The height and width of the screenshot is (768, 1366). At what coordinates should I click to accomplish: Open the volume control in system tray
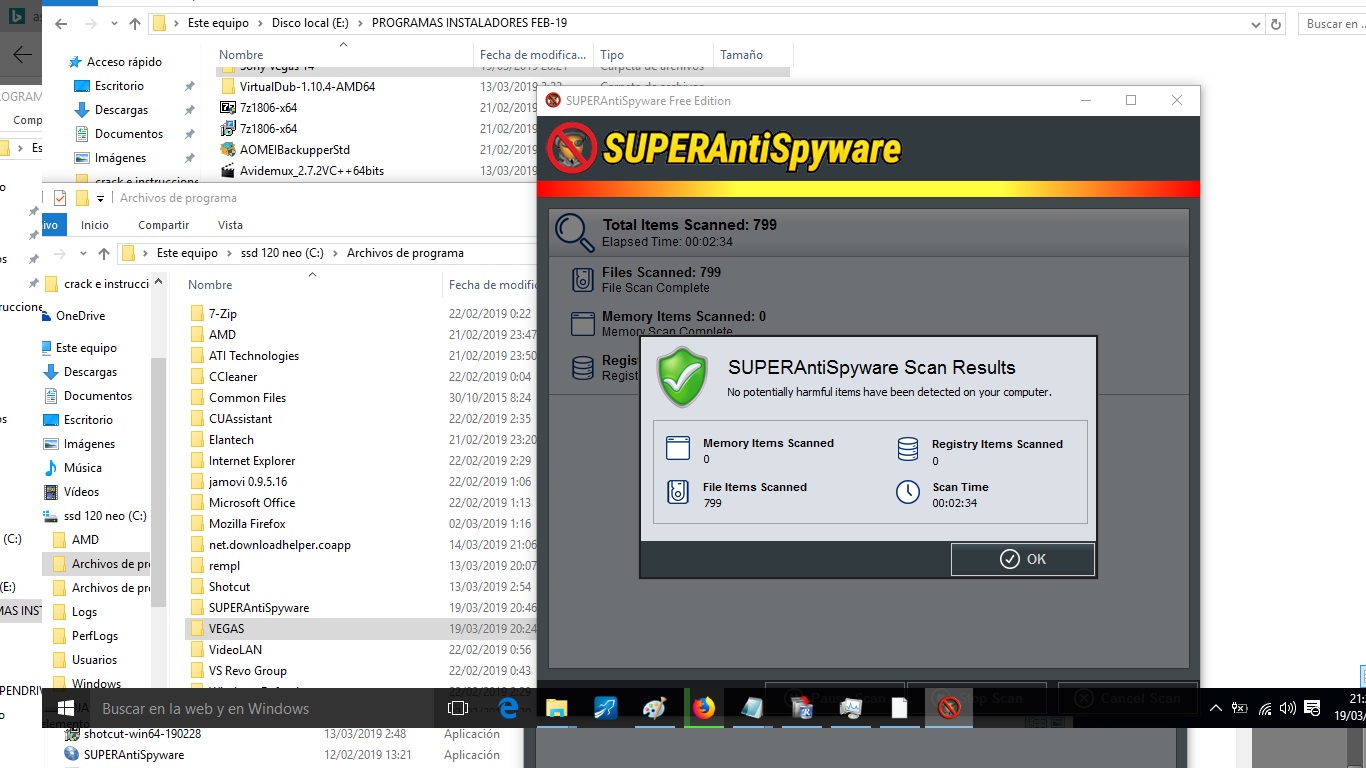click(x=1287, y=708)
